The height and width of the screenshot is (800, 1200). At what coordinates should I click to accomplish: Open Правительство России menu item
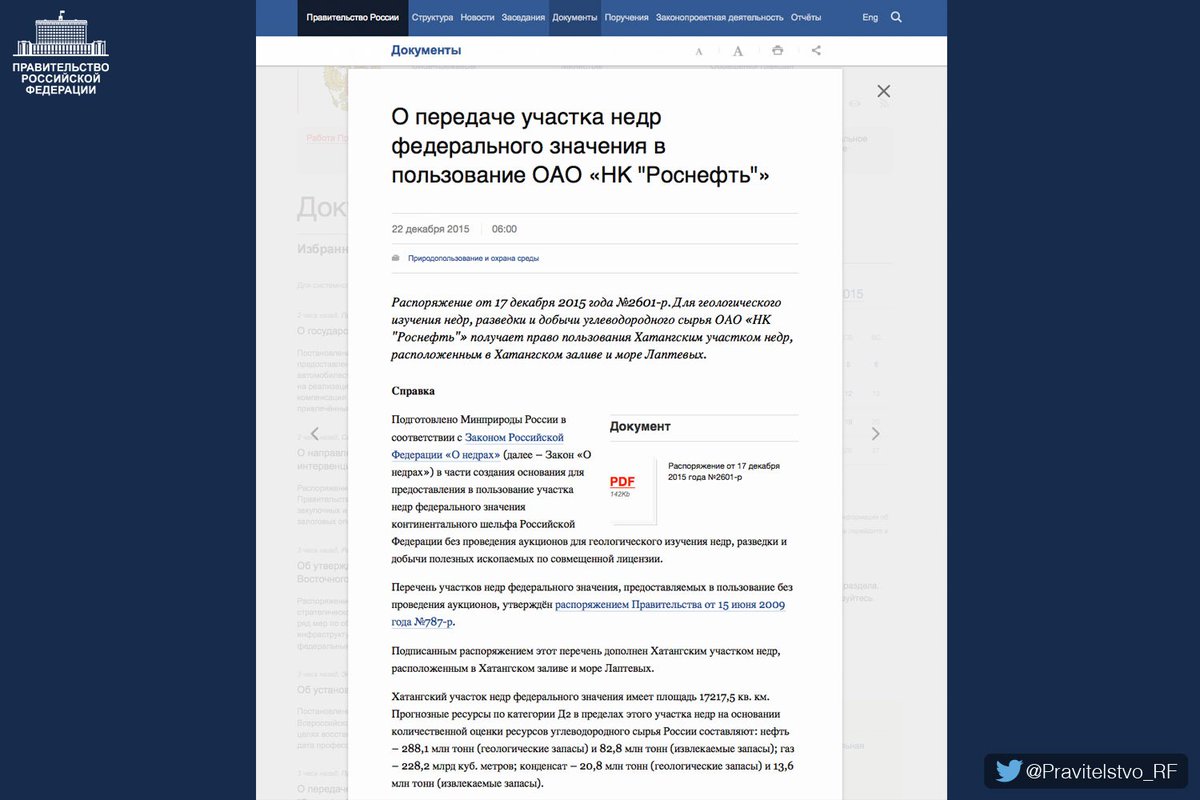353,18
